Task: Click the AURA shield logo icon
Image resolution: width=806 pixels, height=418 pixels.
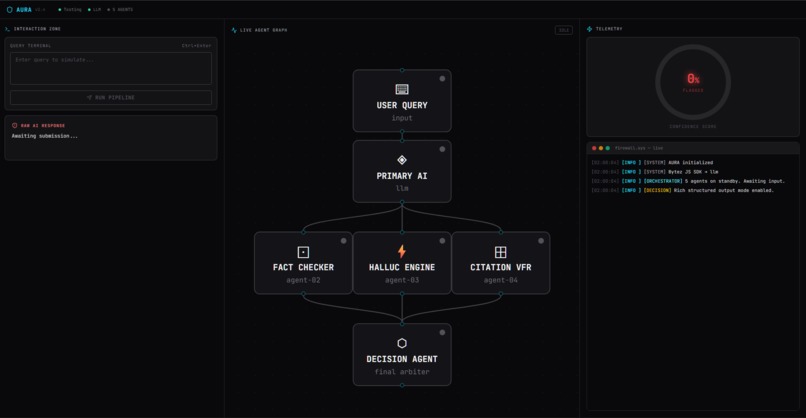Action: 9,9
